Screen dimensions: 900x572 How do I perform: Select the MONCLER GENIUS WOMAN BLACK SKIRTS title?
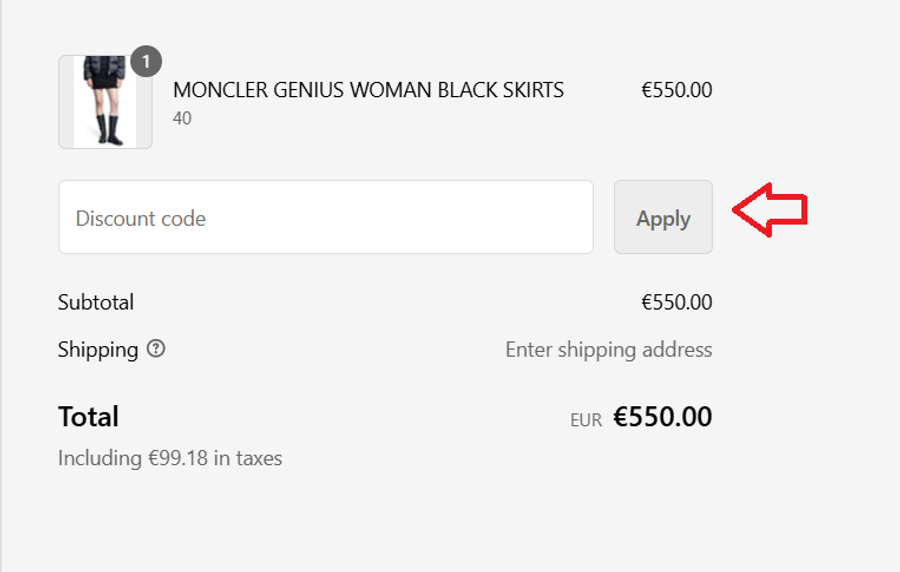(368, 90)
